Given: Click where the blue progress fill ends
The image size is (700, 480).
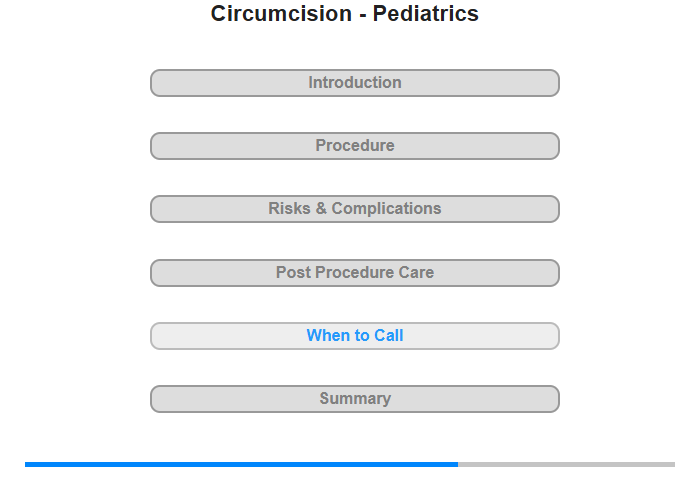Looking at the screenshot, I should [458, 464].
